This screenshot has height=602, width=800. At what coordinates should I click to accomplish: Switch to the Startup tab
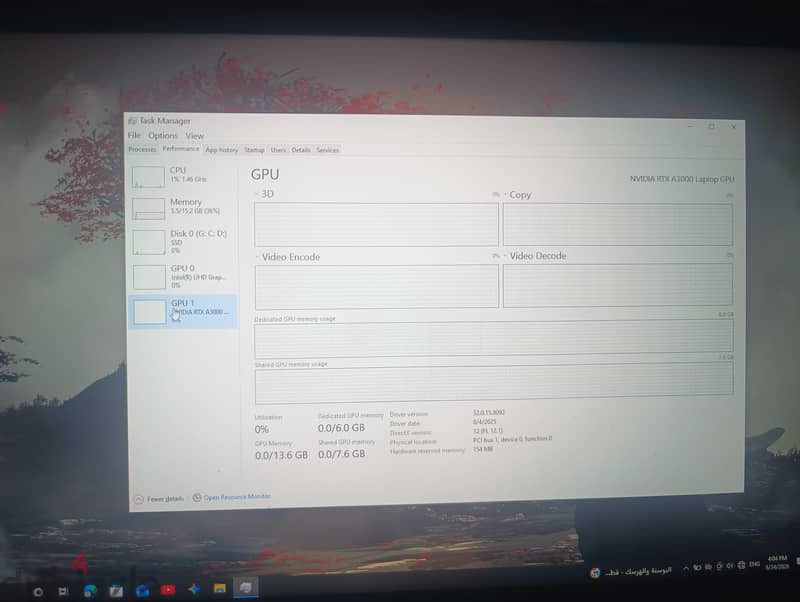(x=254, y=150)
